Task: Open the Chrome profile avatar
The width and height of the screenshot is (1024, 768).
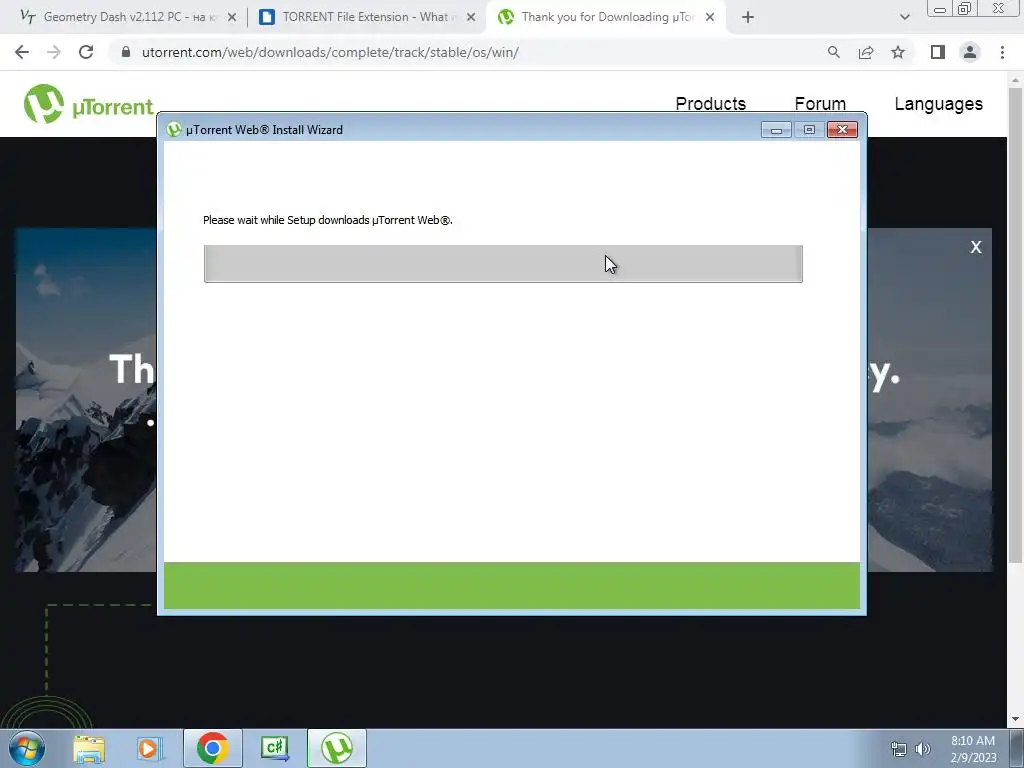Action: click(970, 52)
